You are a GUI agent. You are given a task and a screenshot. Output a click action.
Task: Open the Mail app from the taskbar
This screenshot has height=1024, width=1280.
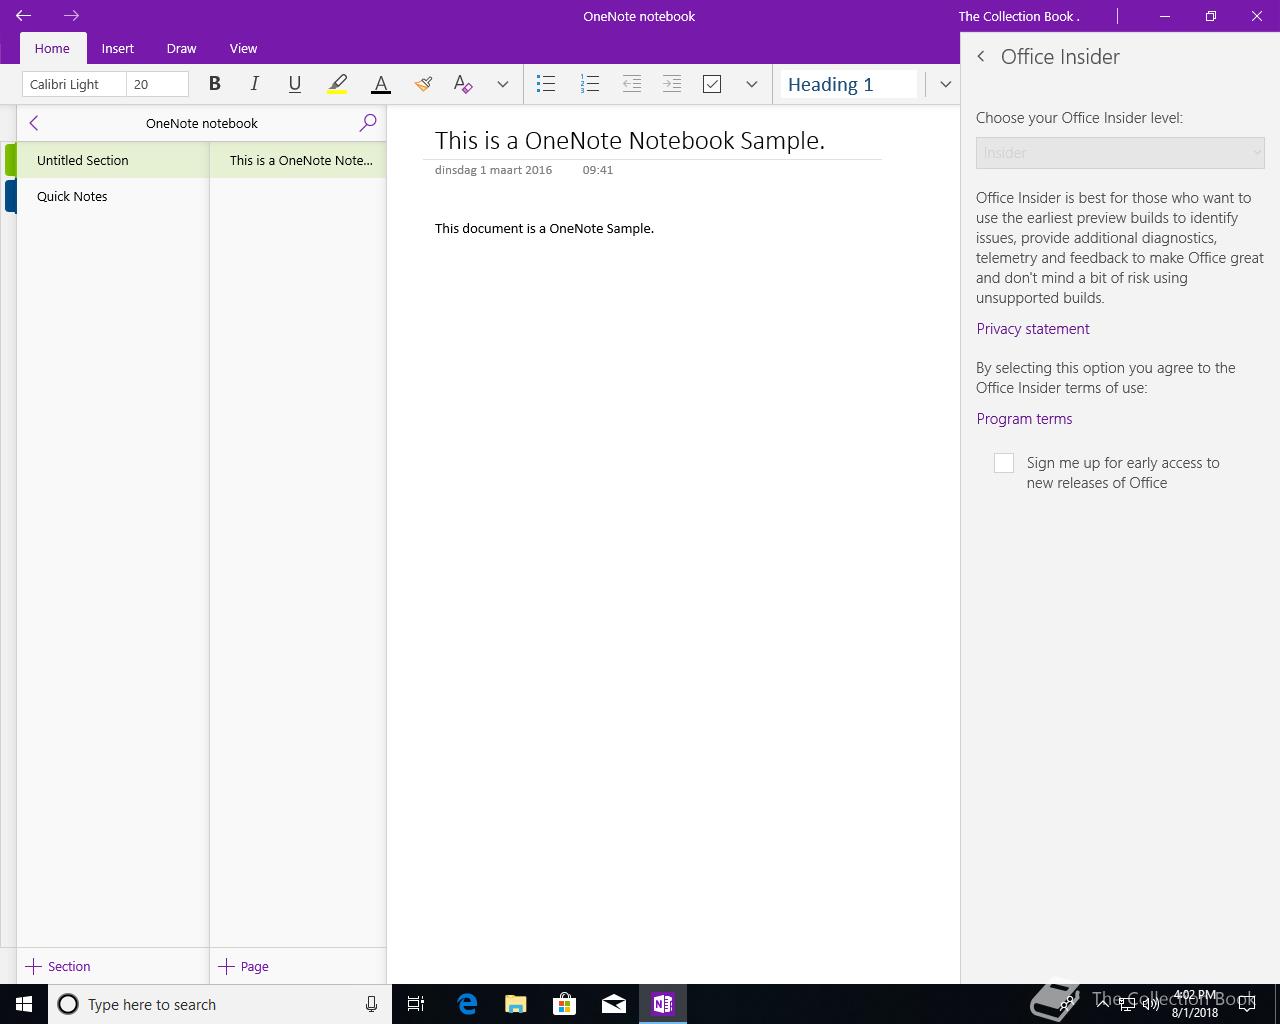coord(614,1004)
